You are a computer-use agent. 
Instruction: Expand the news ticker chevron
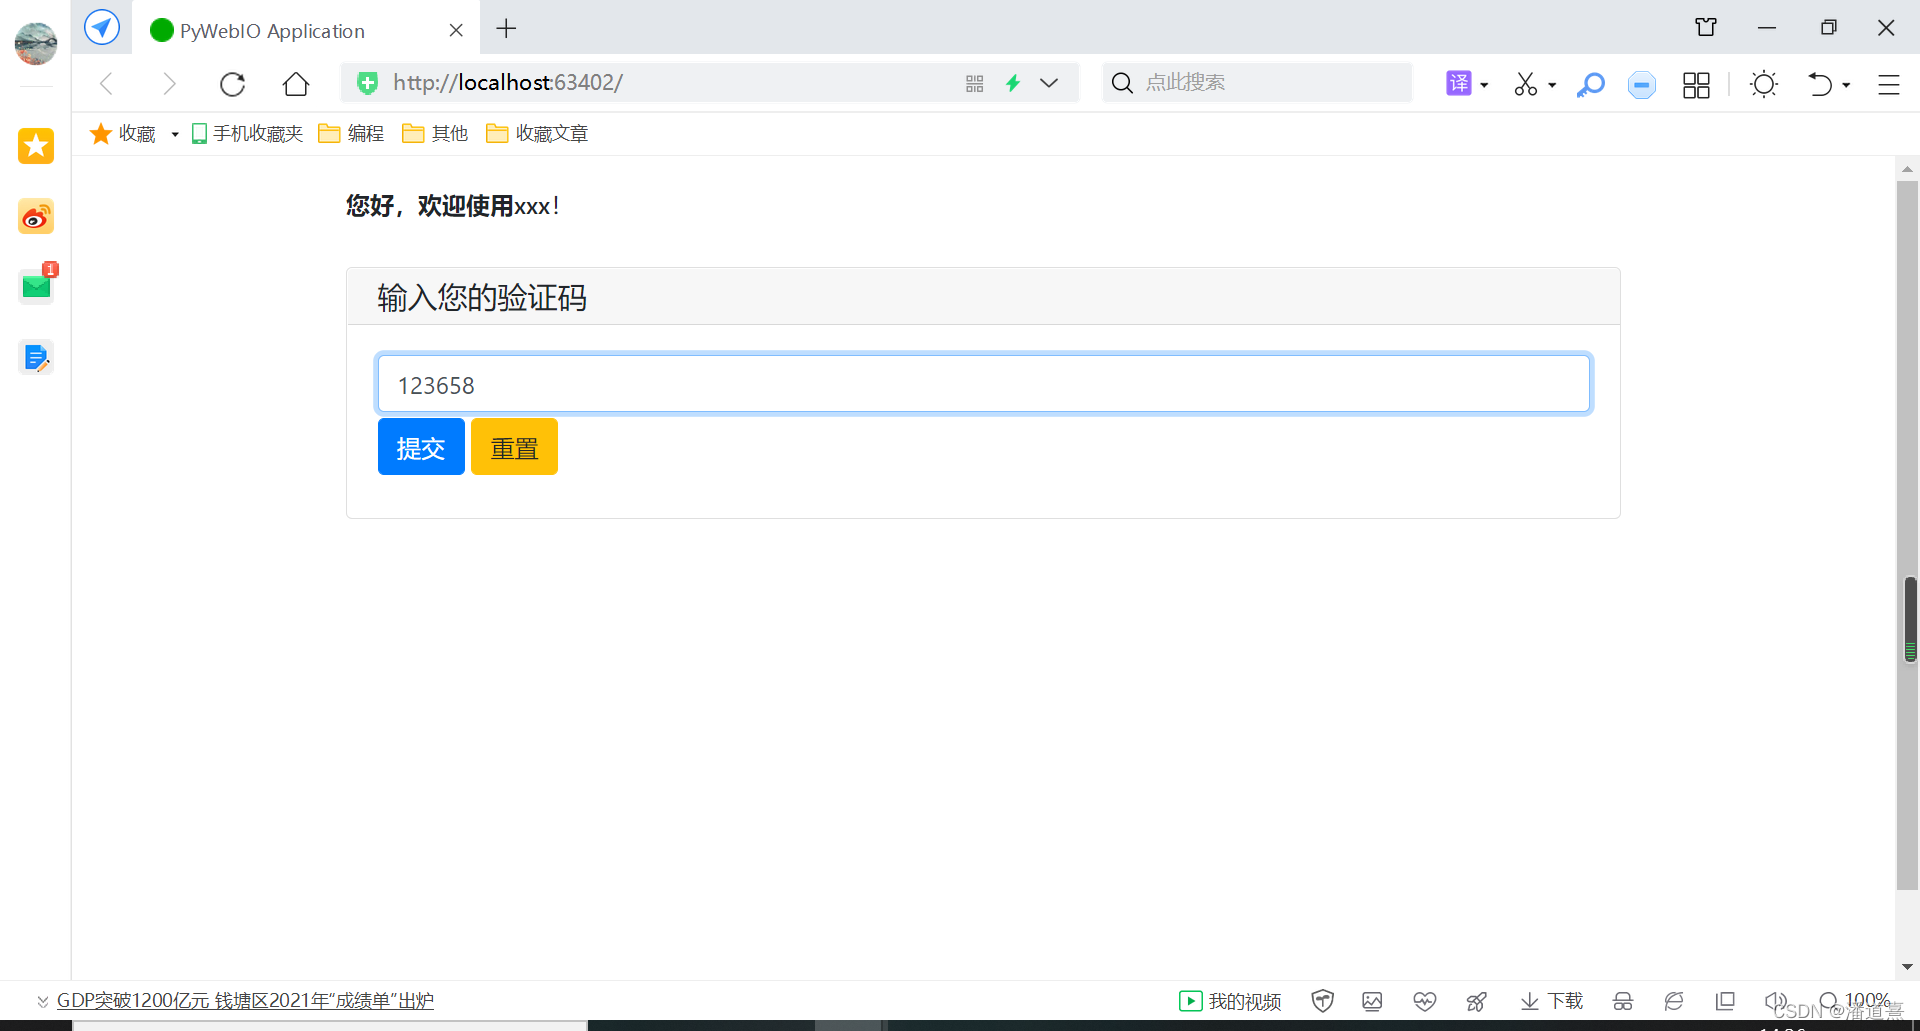click(42, 1001)
